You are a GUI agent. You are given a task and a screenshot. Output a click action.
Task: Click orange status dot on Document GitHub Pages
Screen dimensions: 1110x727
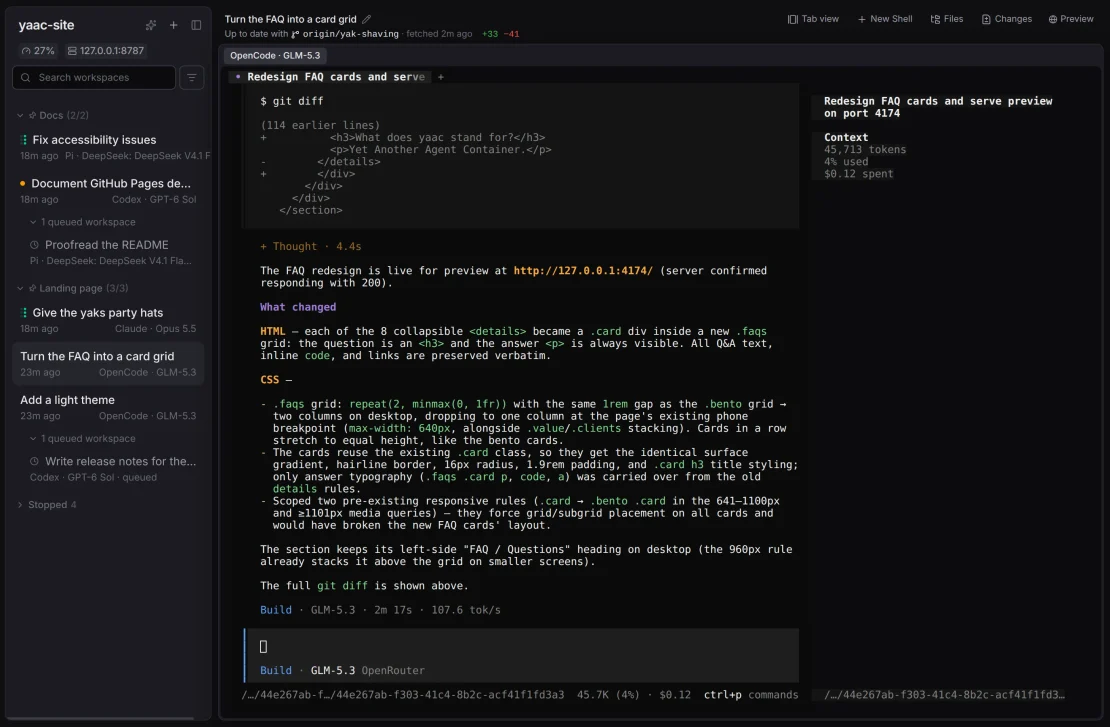(23, 183)
